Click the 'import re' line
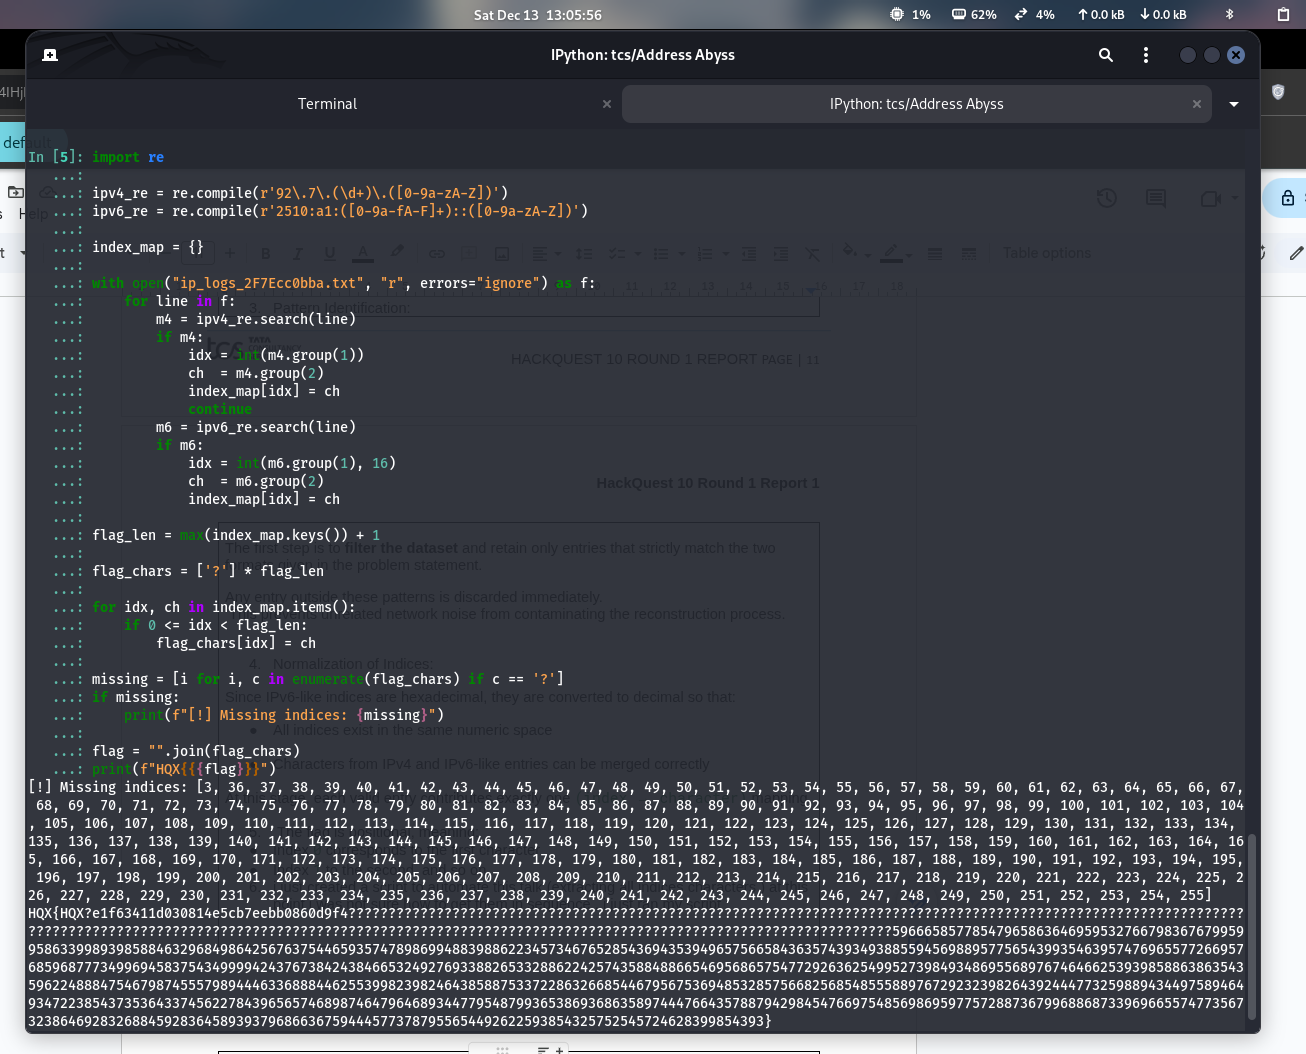Image resolution: width=1306 pixels, height=1054 pixels. (x=128, y=157)
